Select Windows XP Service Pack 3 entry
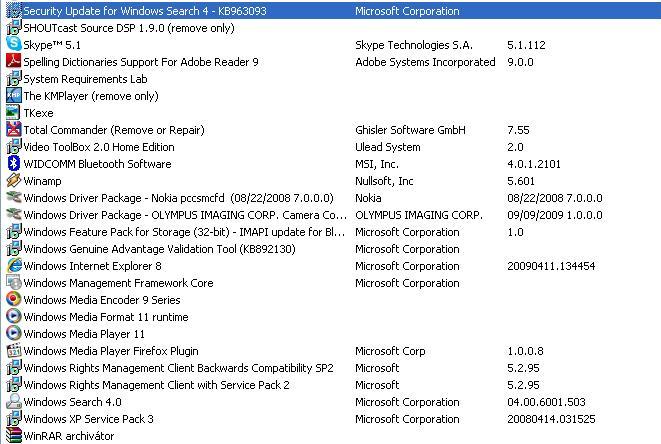The height and width of the screenshot is (444, 661). click(x=88, y=419)
